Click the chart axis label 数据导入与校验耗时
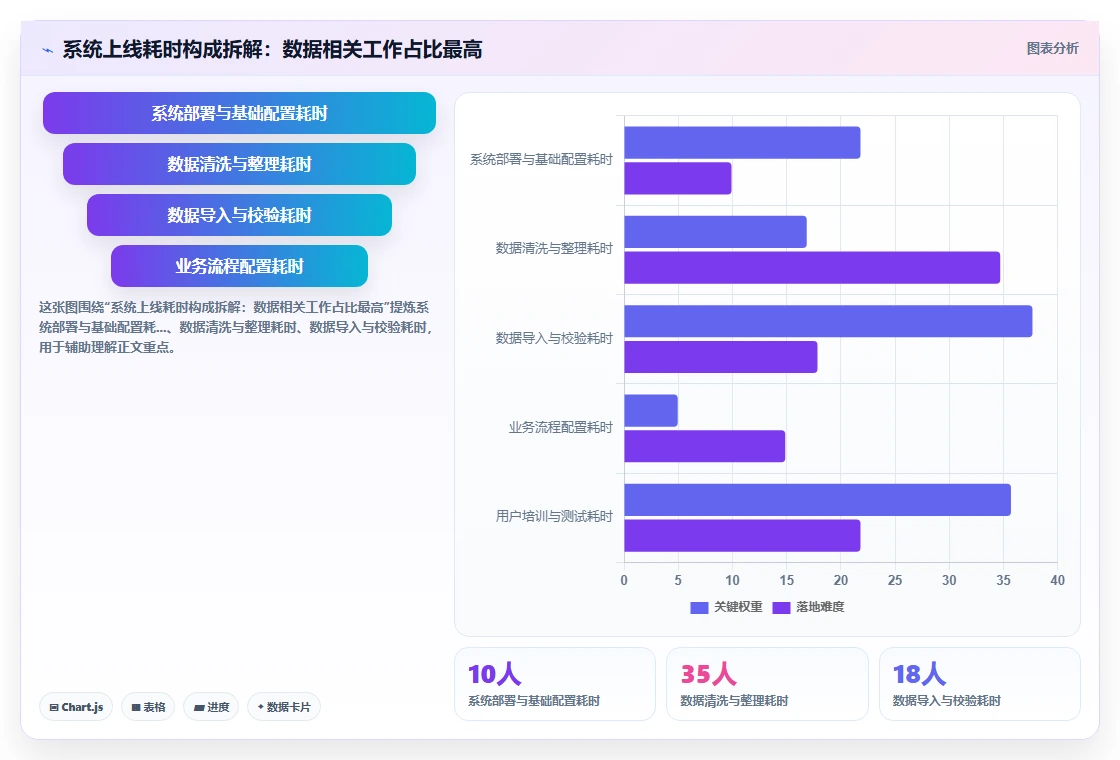1120x760 pixels. [554, 338]
